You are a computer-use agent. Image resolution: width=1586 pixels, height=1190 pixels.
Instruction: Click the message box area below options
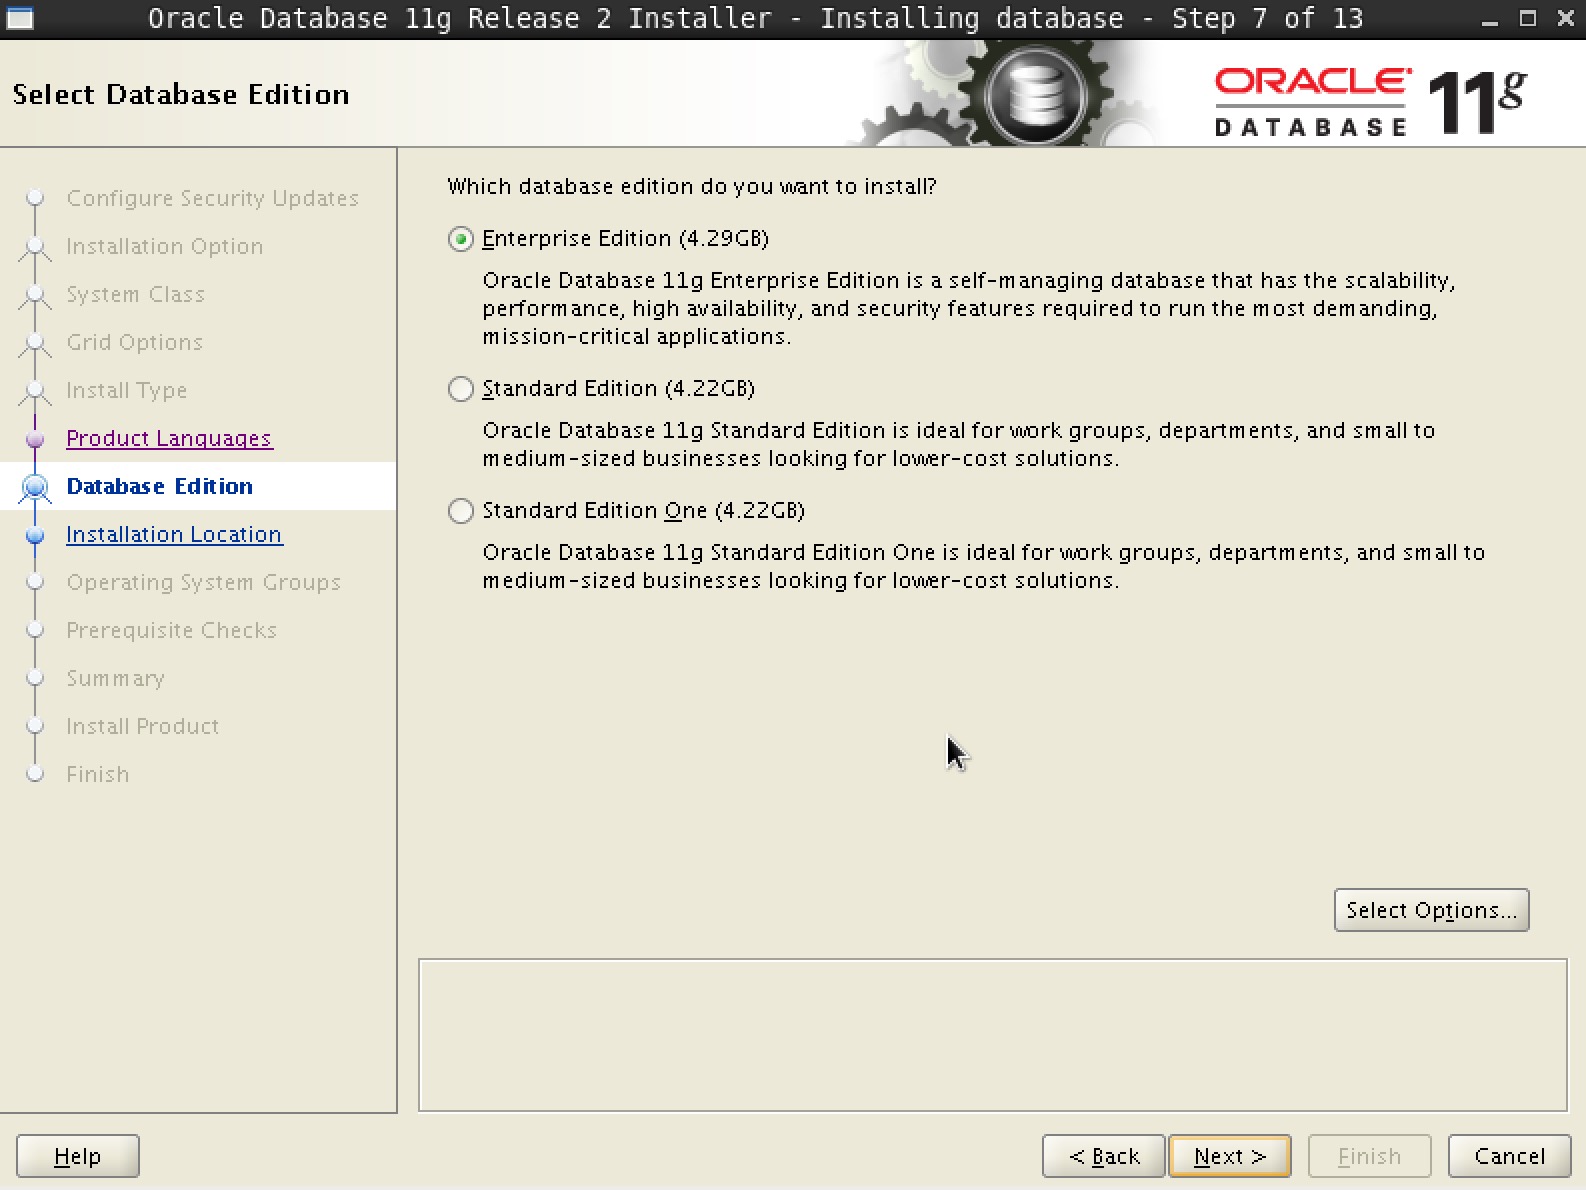[x=993, y=1035]
